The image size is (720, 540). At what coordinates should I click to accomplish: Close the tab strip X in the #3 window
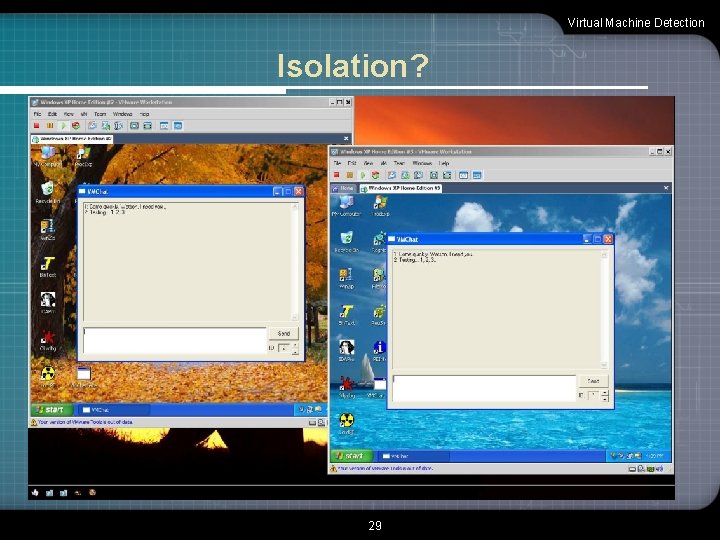666,188
